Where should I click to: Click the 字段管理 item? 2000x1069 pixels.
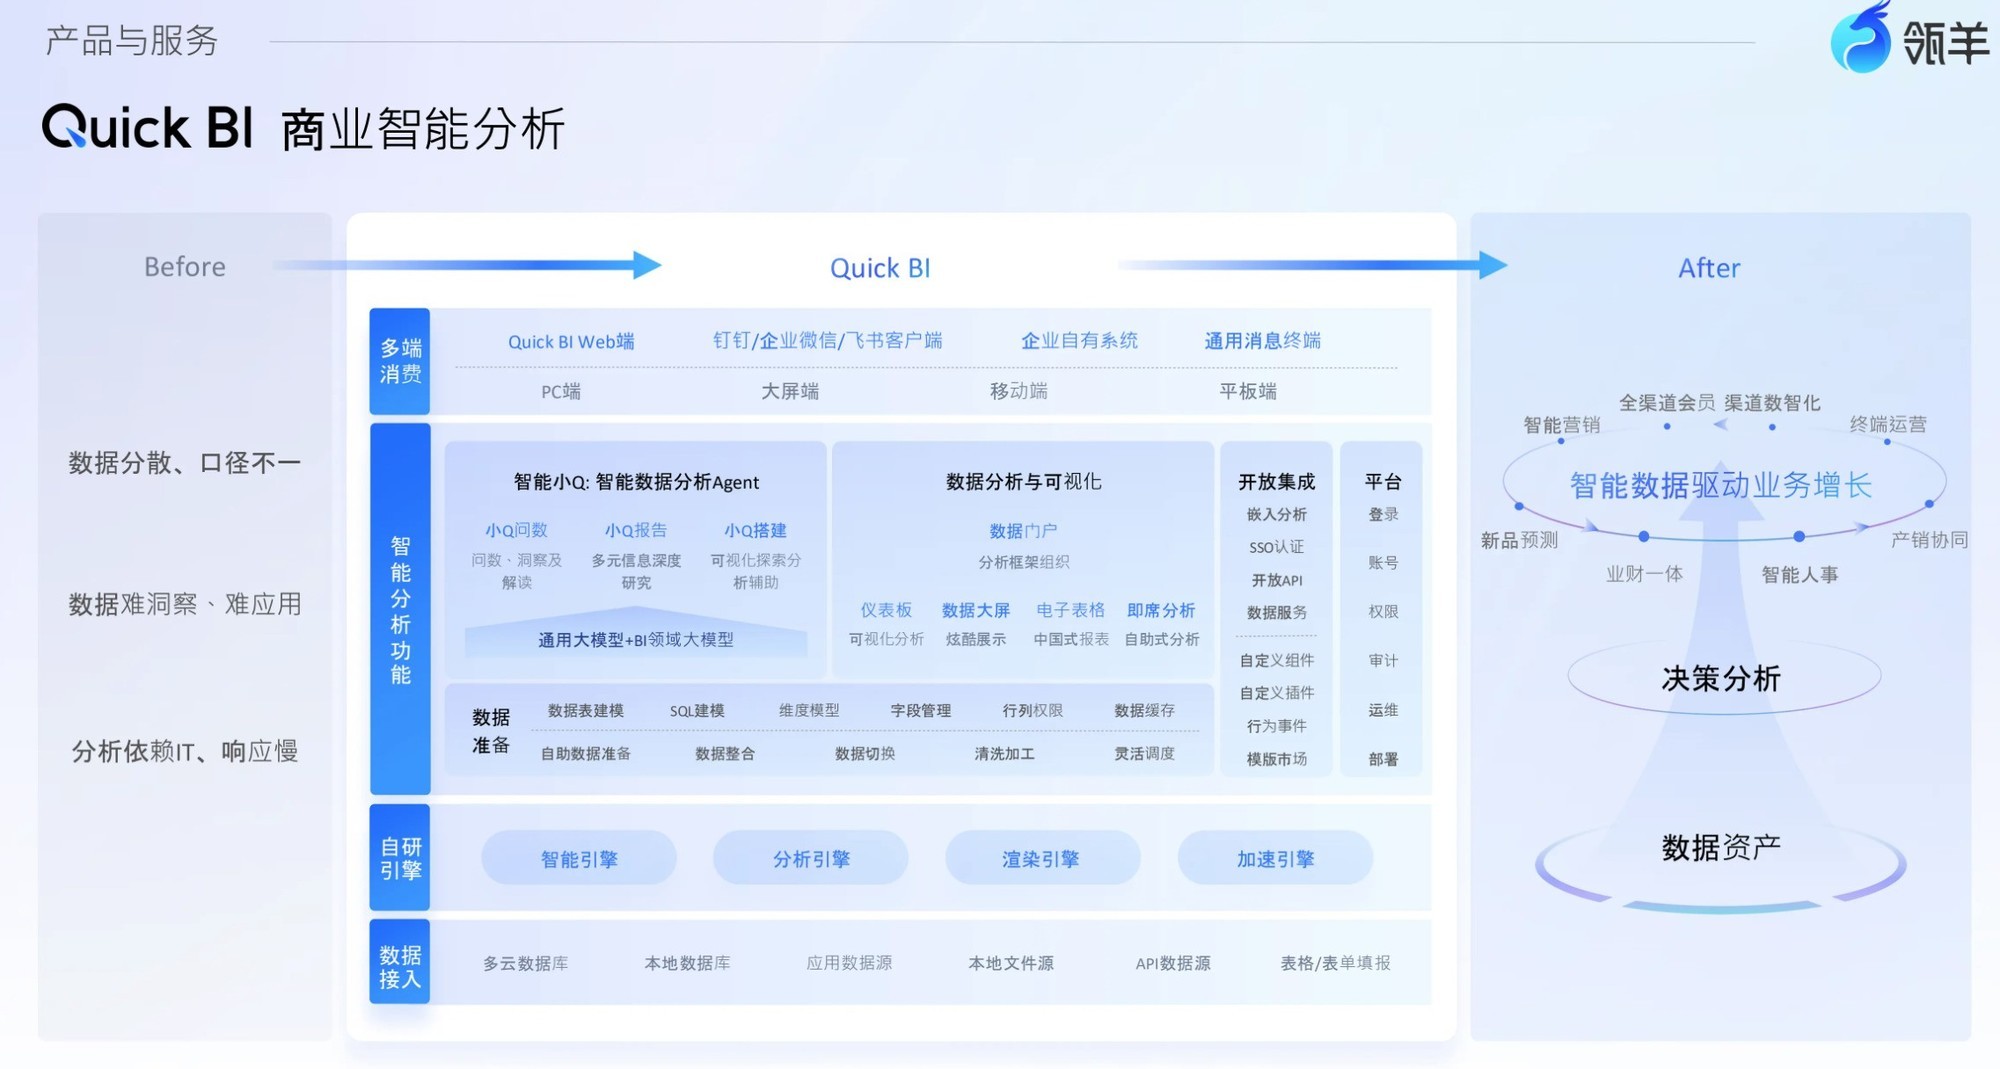[x=920, y=710]
